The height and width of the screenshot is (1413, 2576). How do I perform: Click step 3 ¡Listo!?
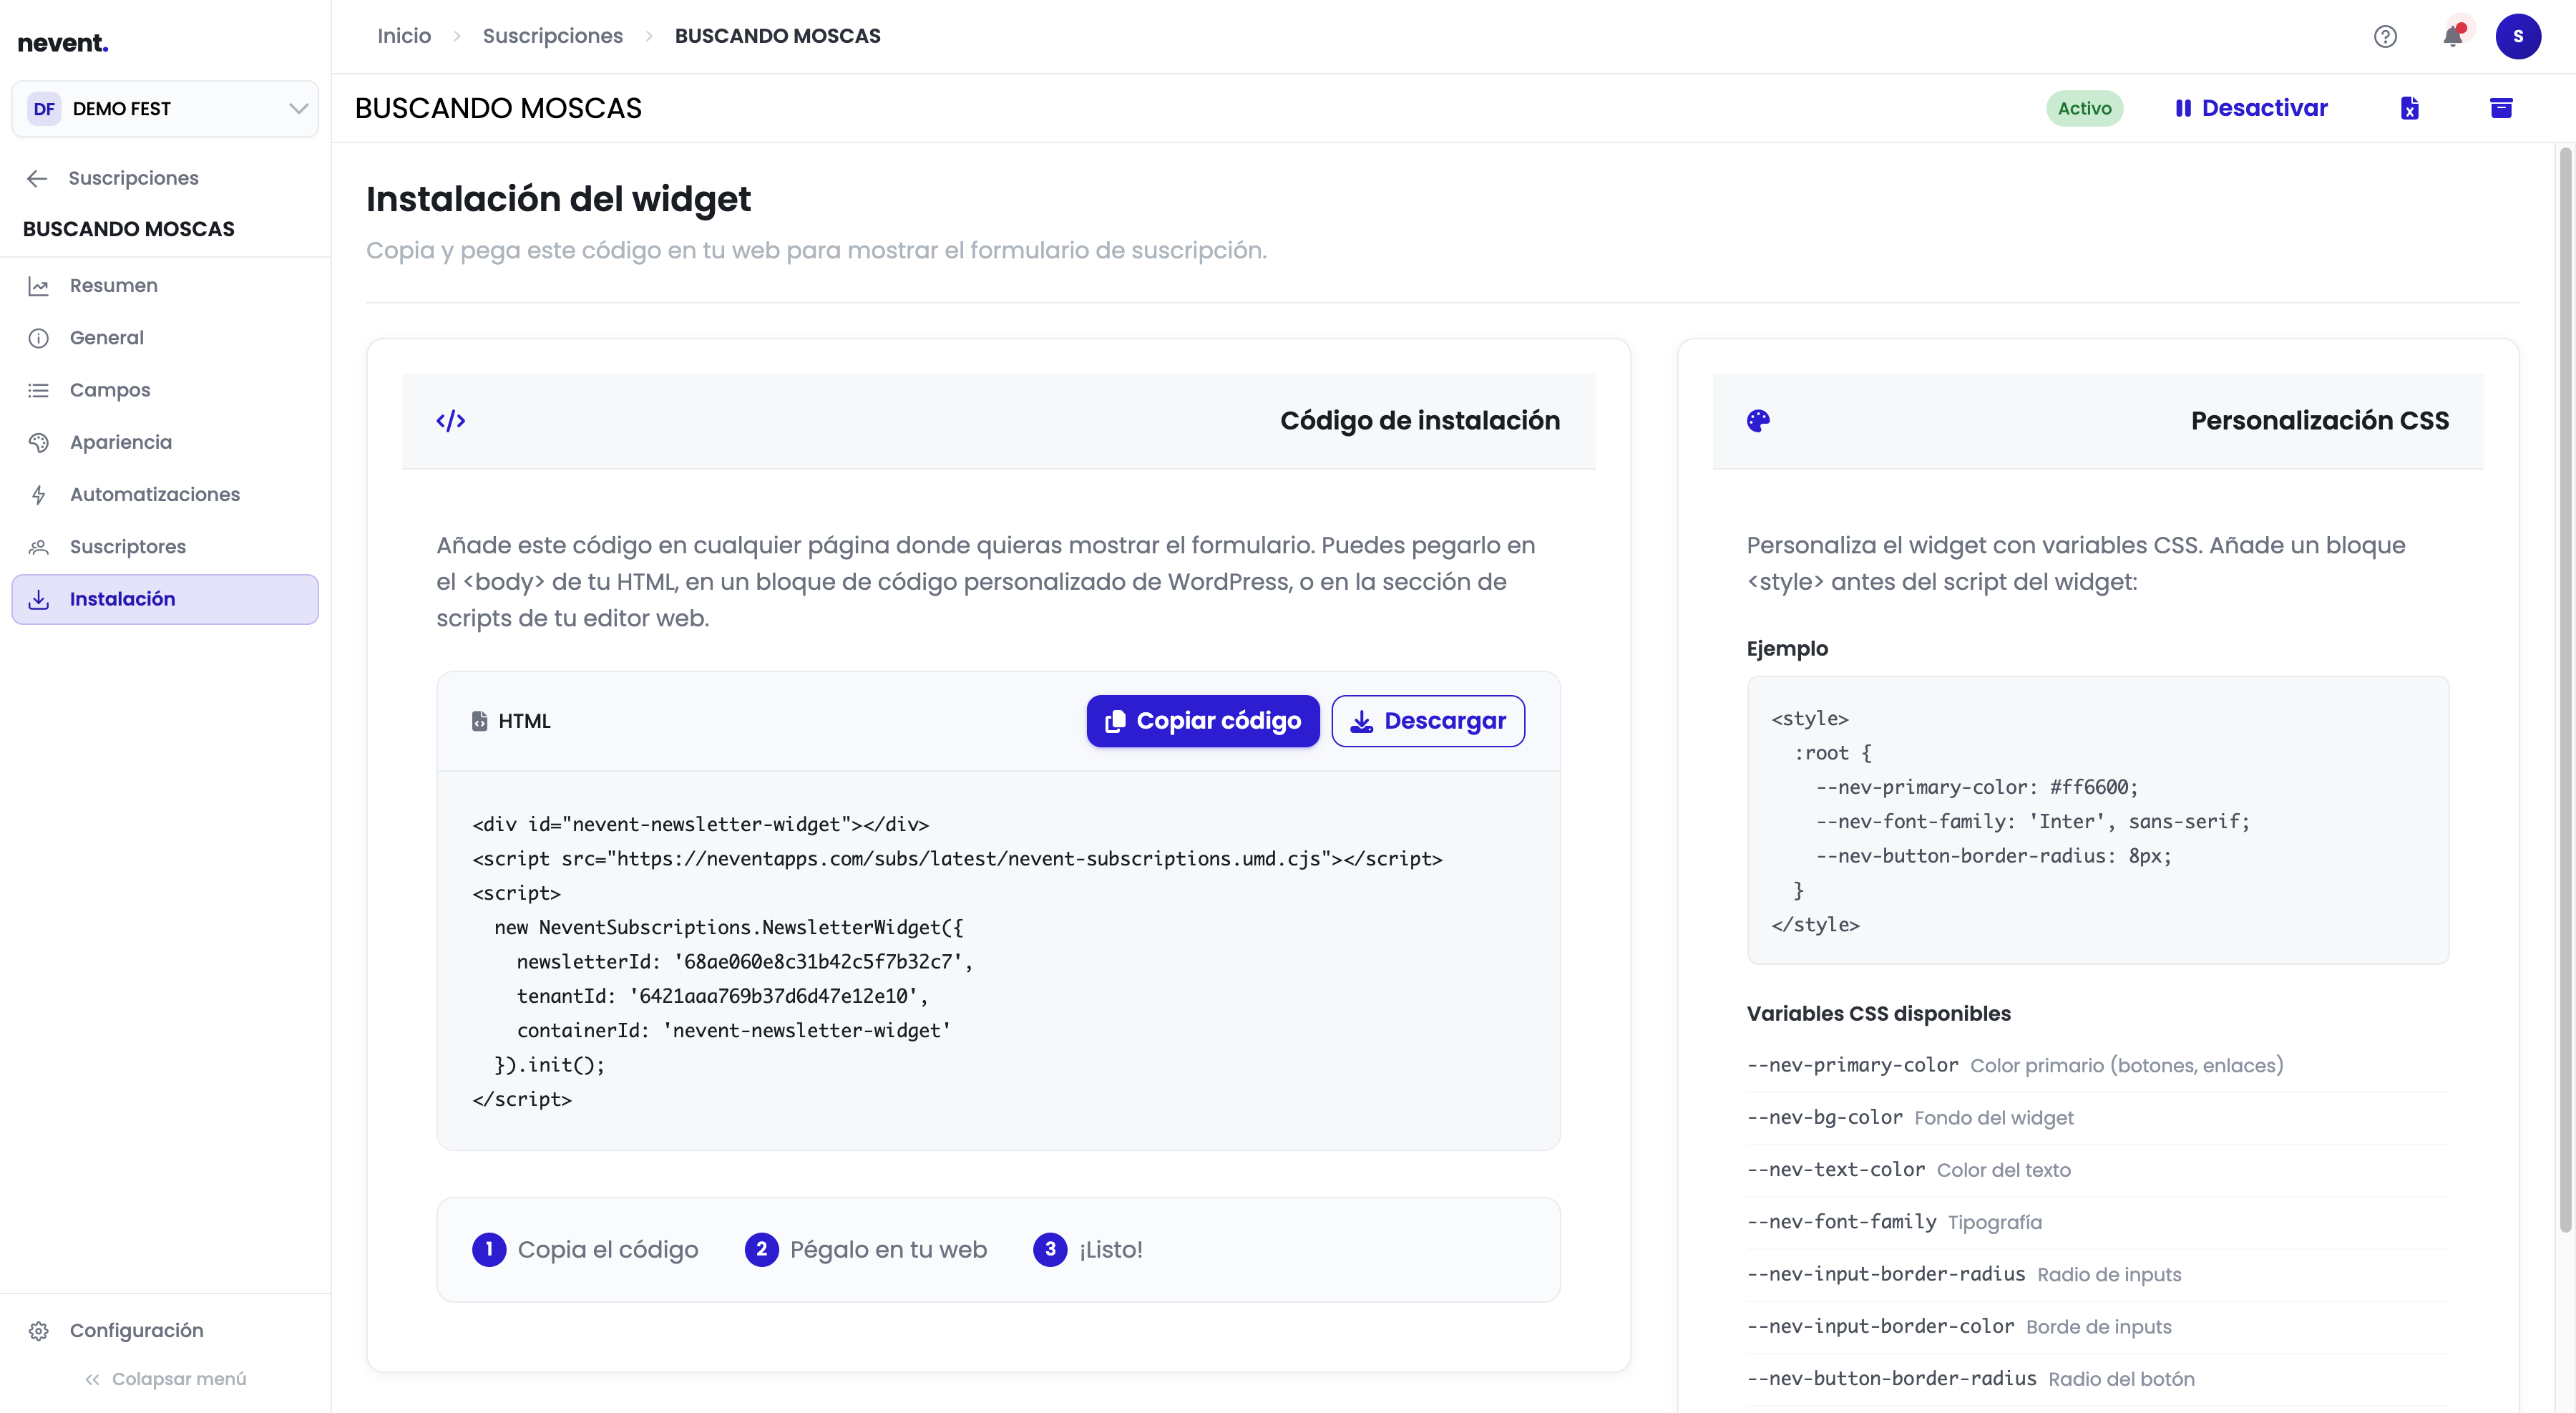coord(1088,1250)
